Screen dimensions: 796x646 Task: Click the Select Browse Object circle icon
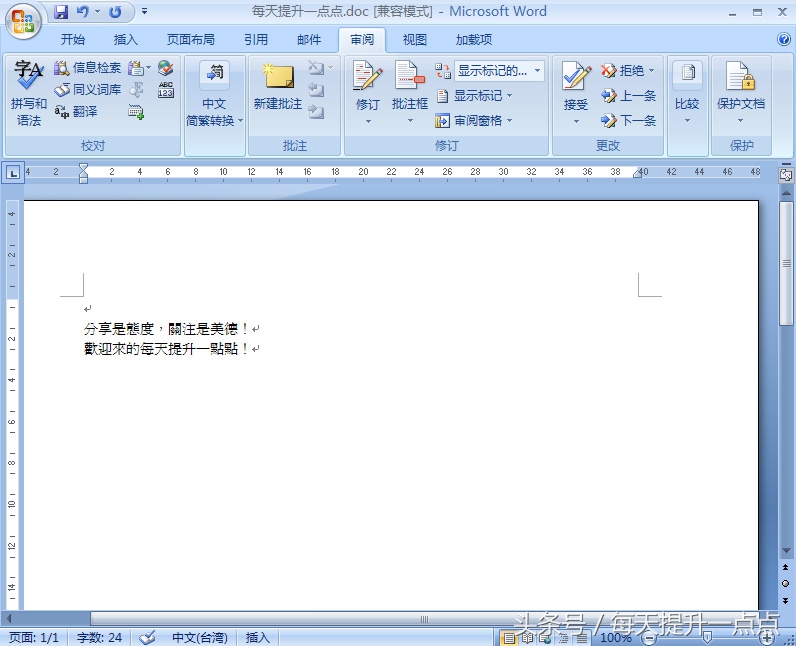786,584
